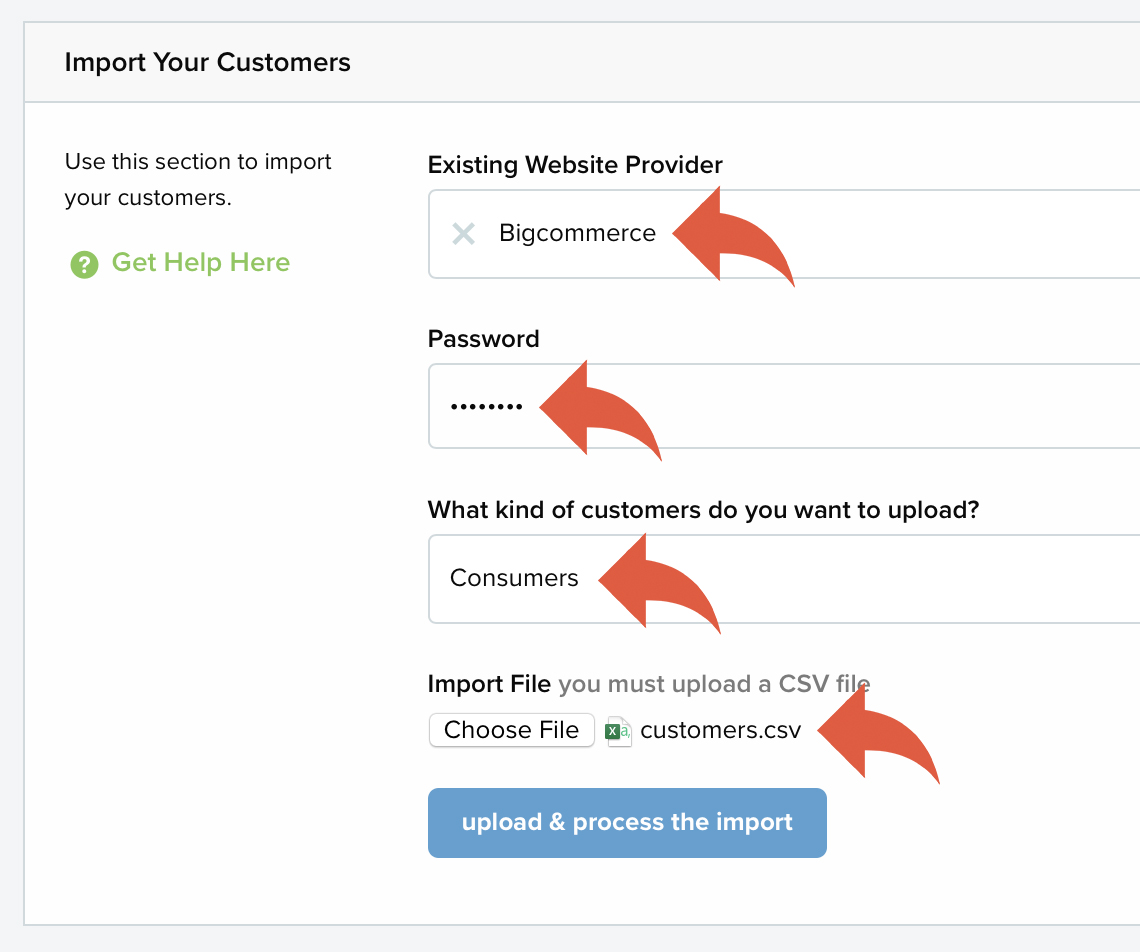This screenshot has width=1140, height=952.
Task: Click the red arrow pointing at Bigcommerce
Action: (733, 236)
